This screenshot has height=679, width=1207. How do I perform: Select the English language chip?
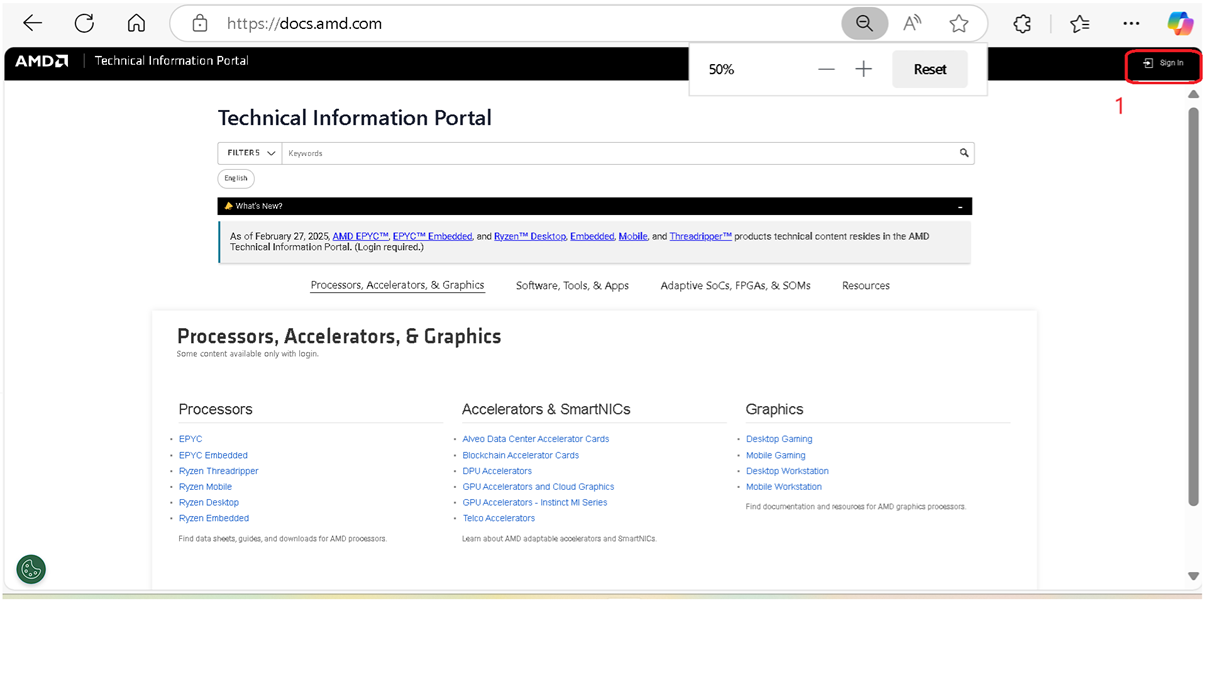tap(236, 178)
